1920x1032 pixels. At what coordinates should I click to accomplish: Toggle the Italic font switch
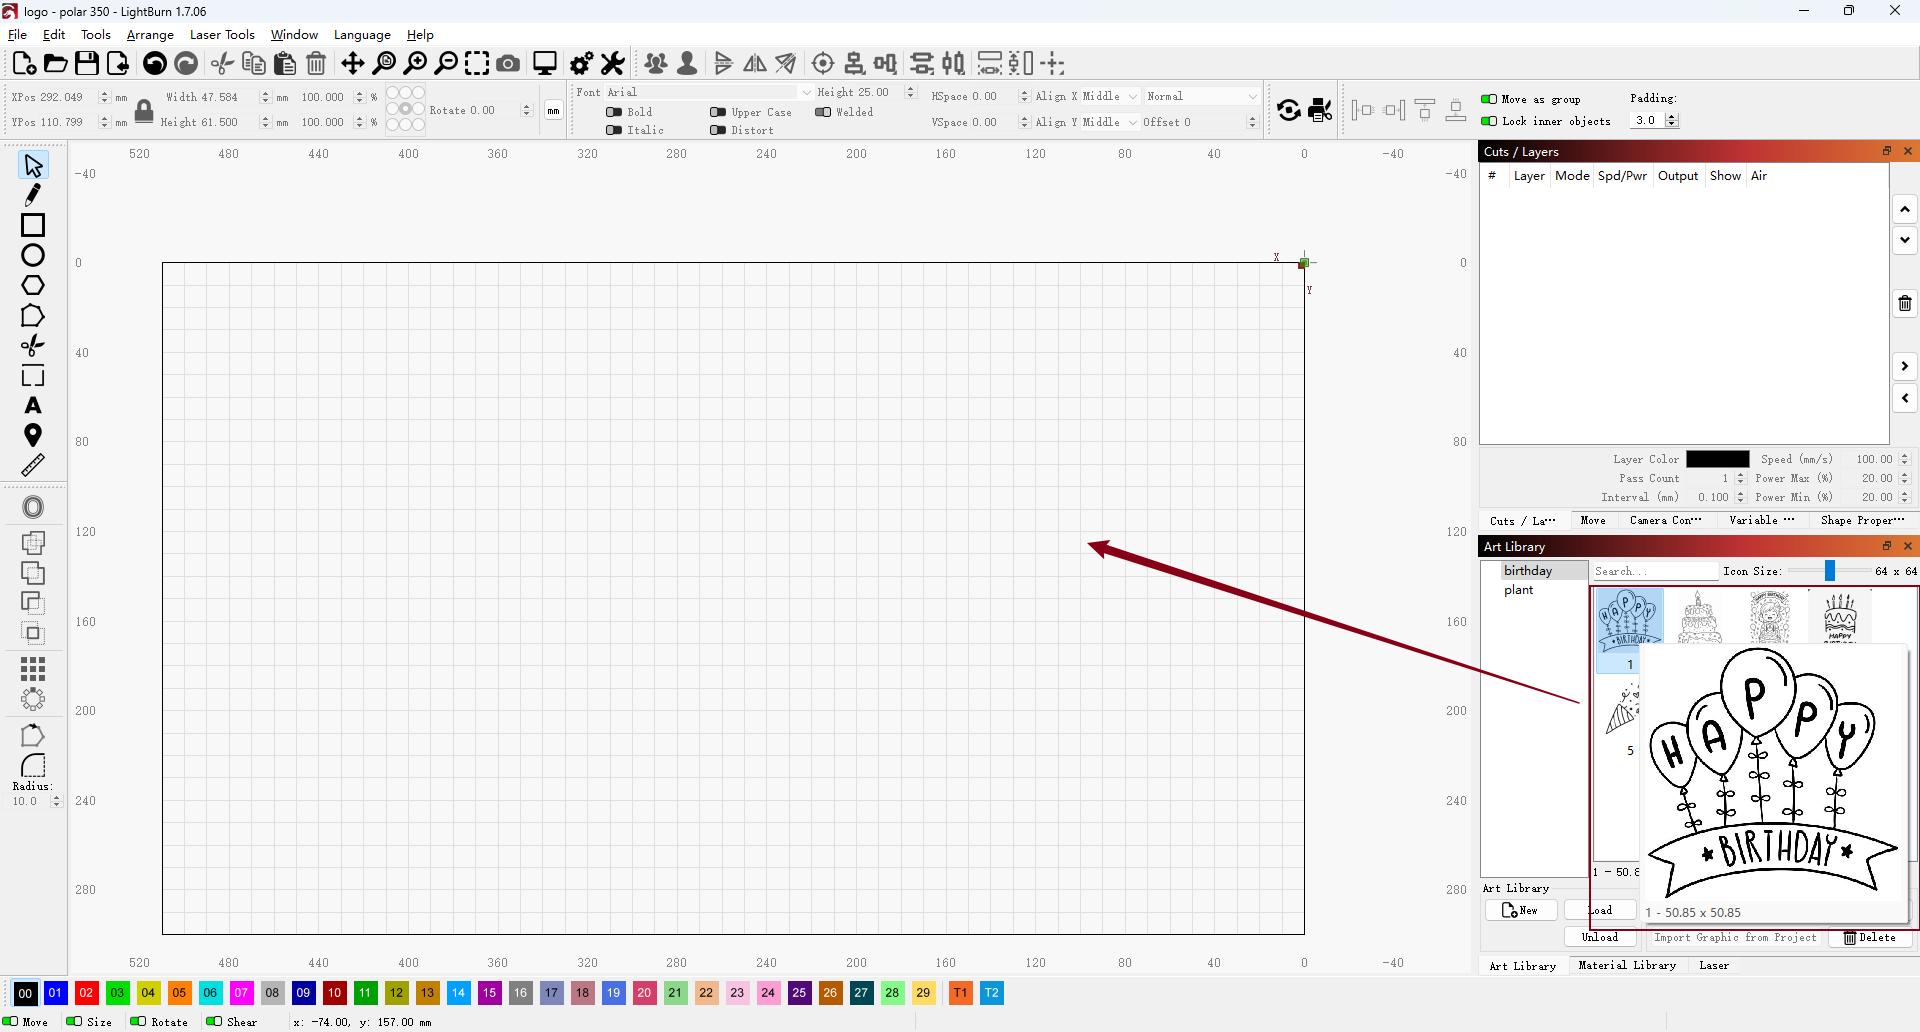[614, 130]
